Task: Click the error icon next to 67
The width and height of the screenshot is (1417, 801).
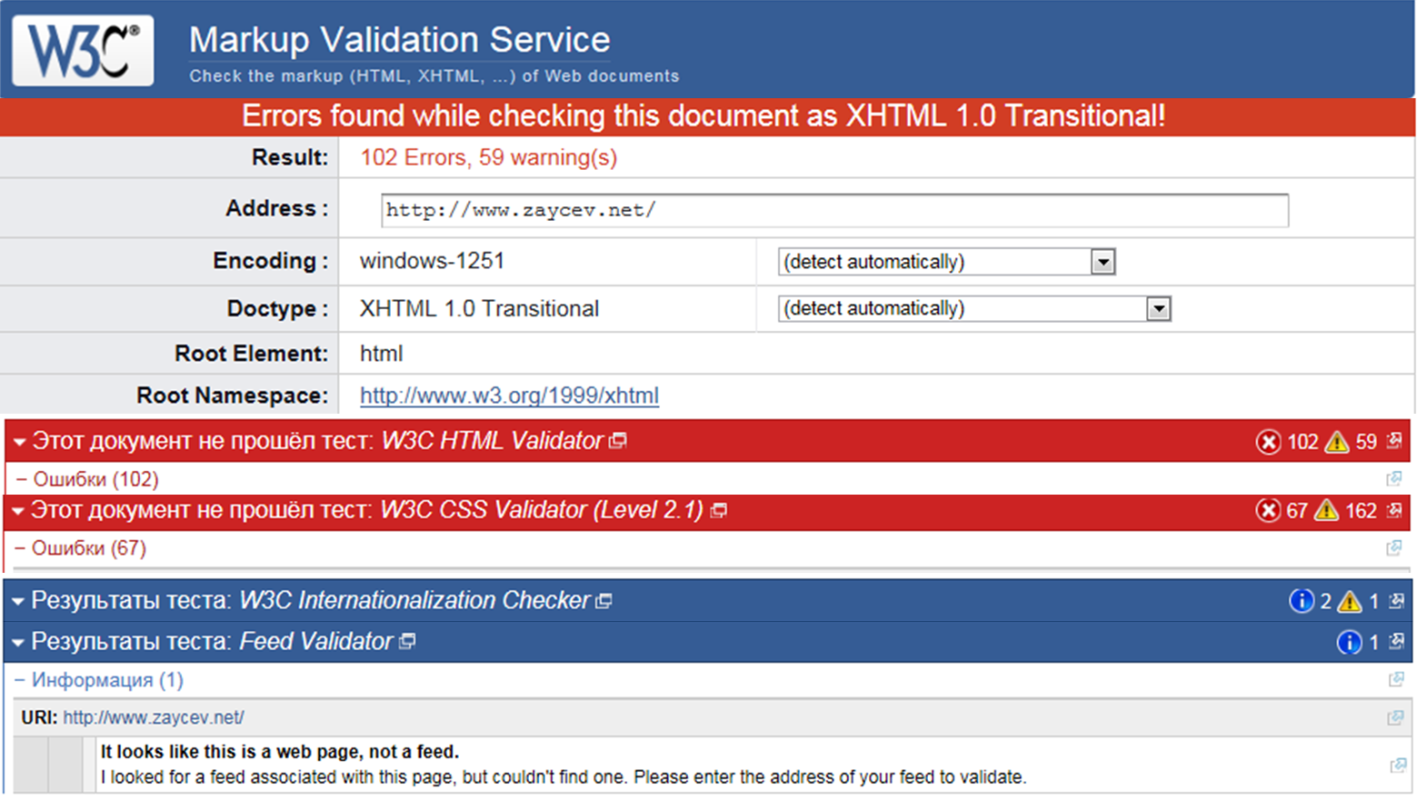Action: pos(1268,511)
